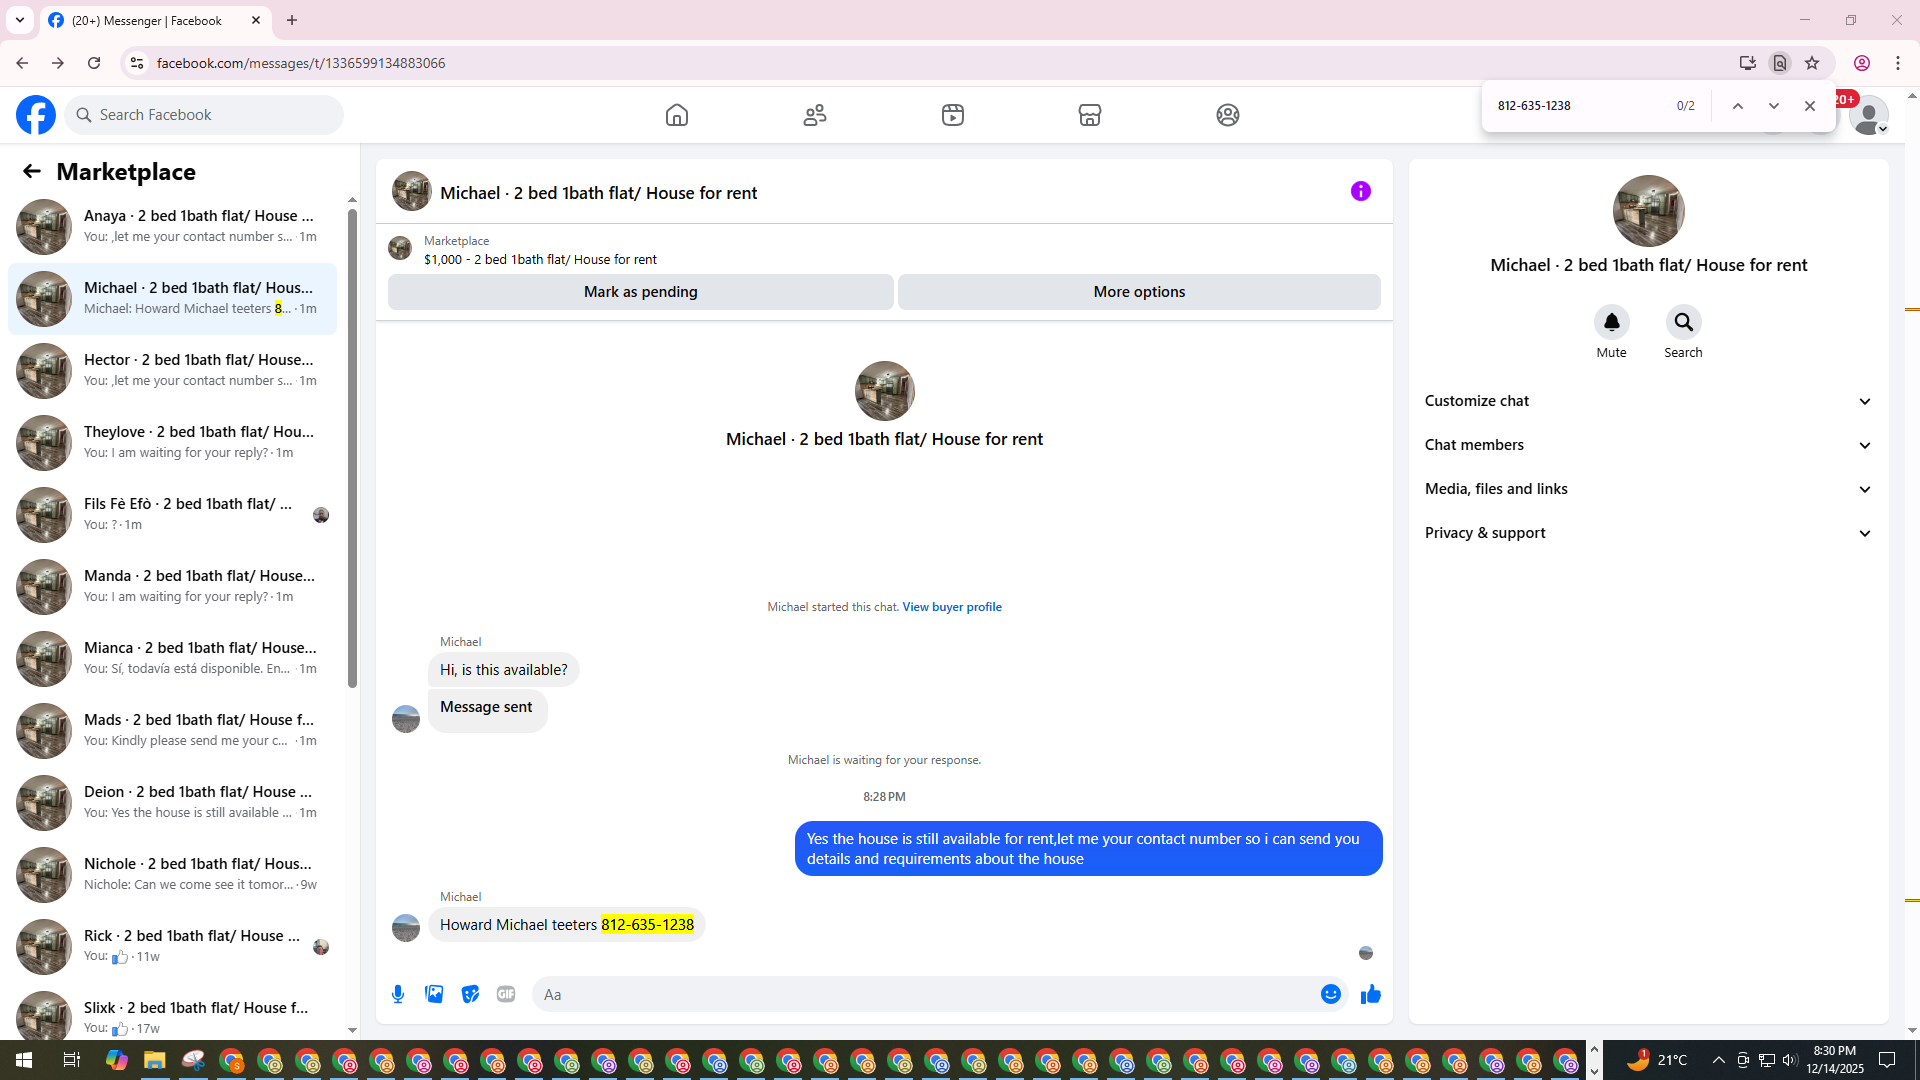This screenshot has width=1920, height=1080.
Task: Open the purple conversation info icon
Action: tap(1360, 191)
